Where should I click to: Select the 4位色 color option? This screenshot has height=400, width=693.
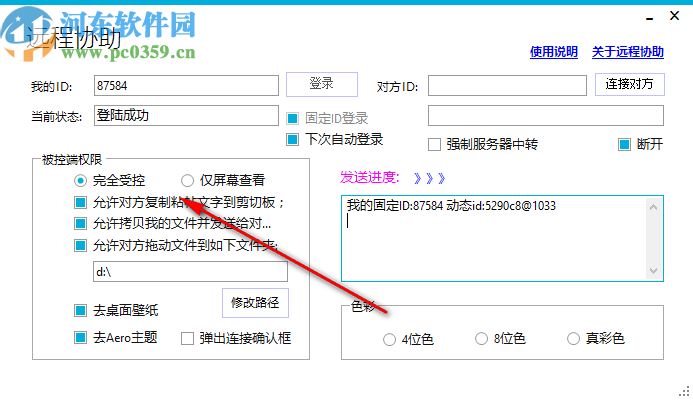[389, 339]
